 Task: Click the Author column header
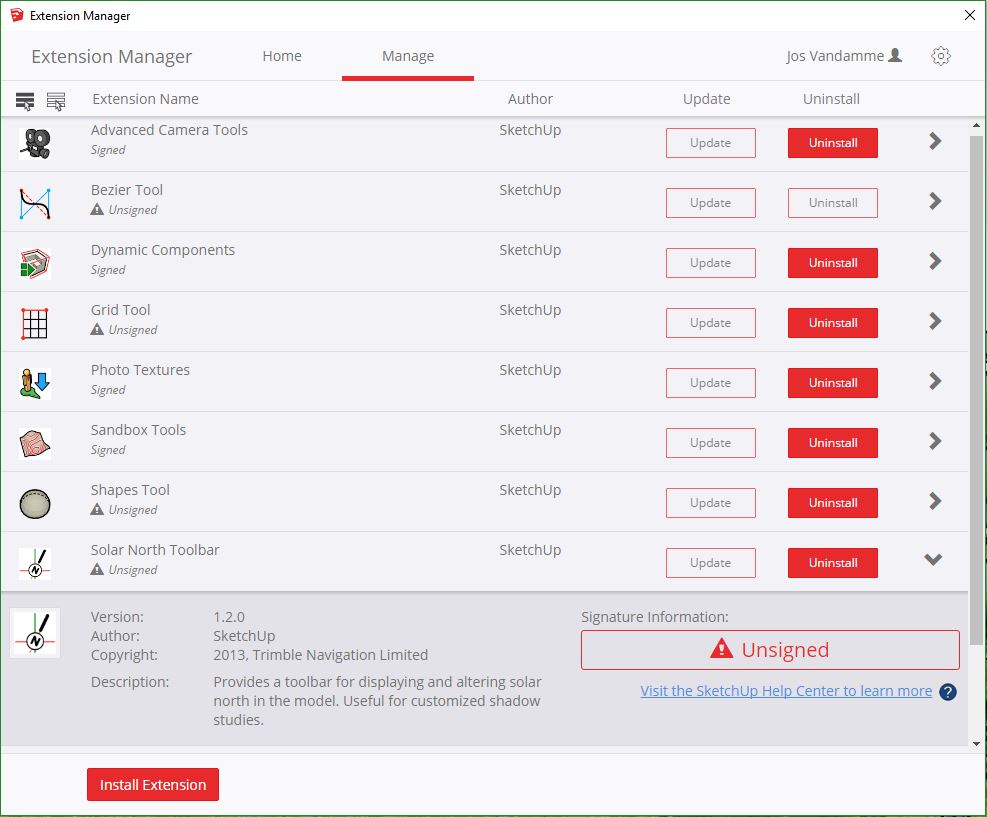pyautogui.click(x=531, y=99)
